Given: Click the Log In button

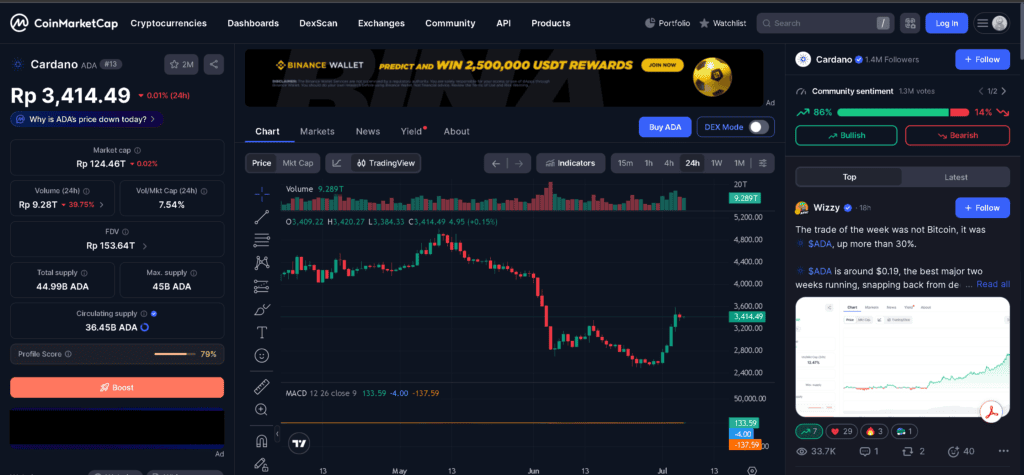Looking at the screenshot, I should tap(946, 24).
